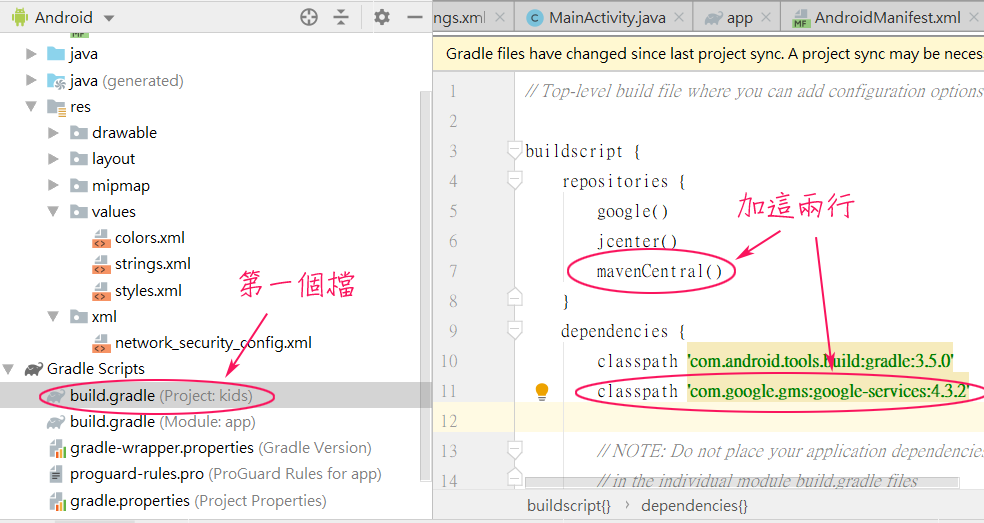Collapse the res folder
984x523 pixels.
pos(31,107)
